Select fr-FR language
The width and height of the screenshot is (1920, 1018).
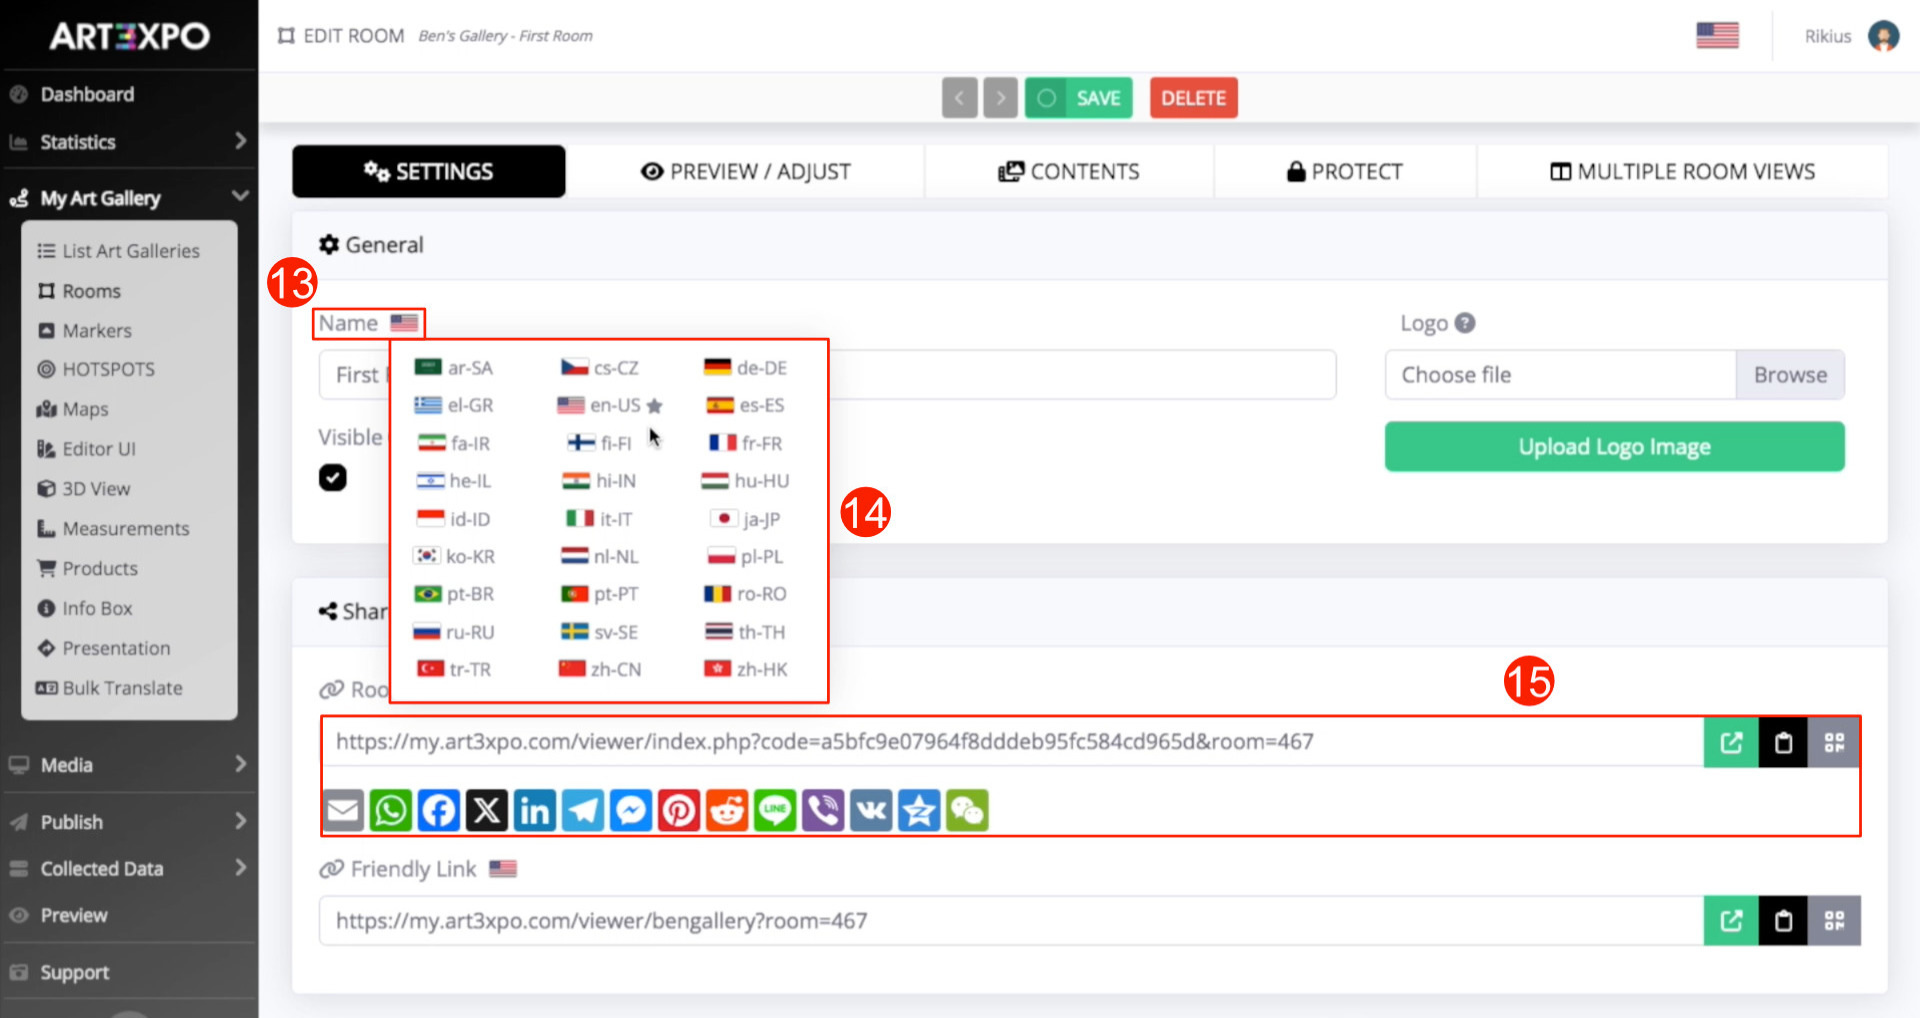(x=746, y=443)
